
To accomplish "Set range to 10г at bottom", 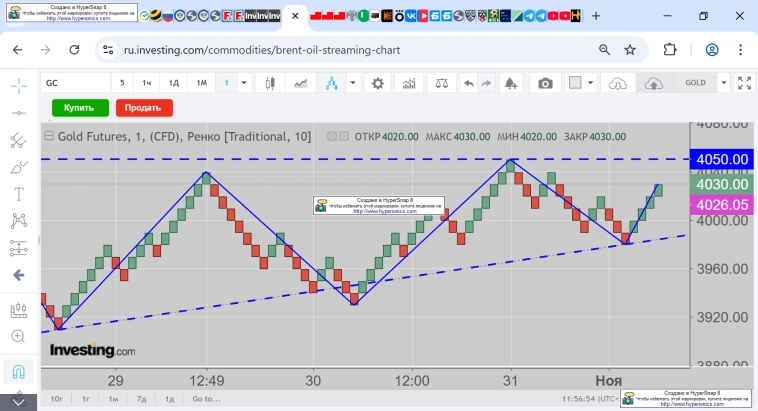I will (57, 399).
